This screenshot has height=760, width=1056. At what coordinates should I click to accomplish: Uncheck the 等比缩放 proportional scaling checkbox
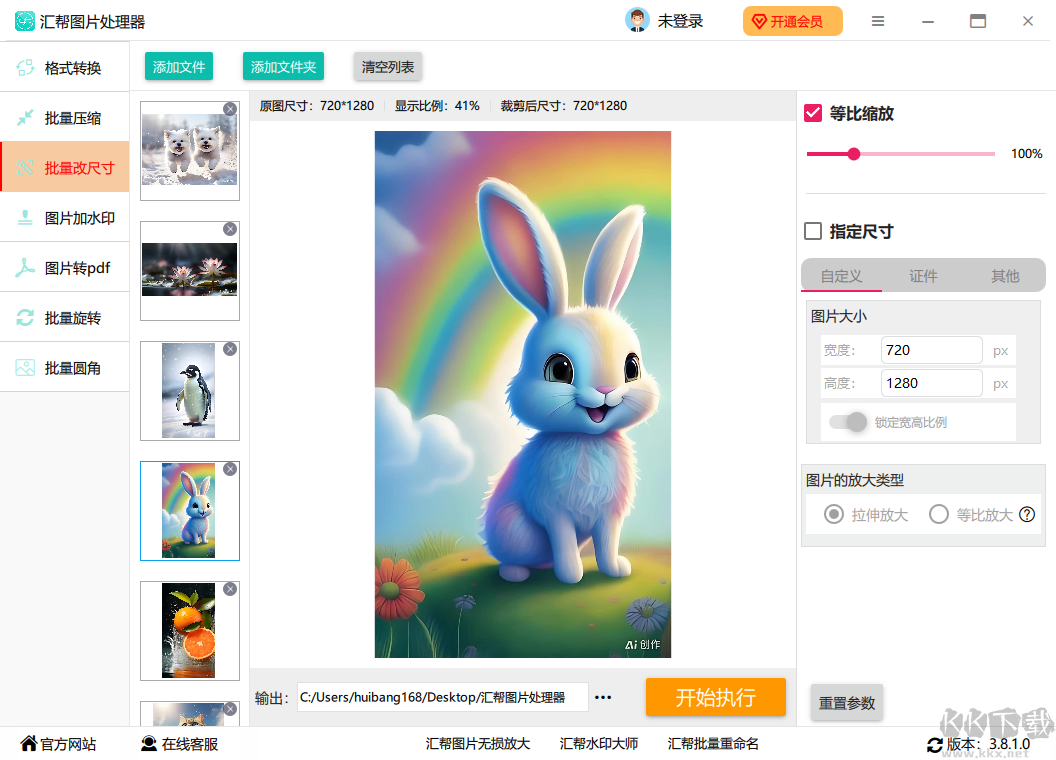point(812,113)
